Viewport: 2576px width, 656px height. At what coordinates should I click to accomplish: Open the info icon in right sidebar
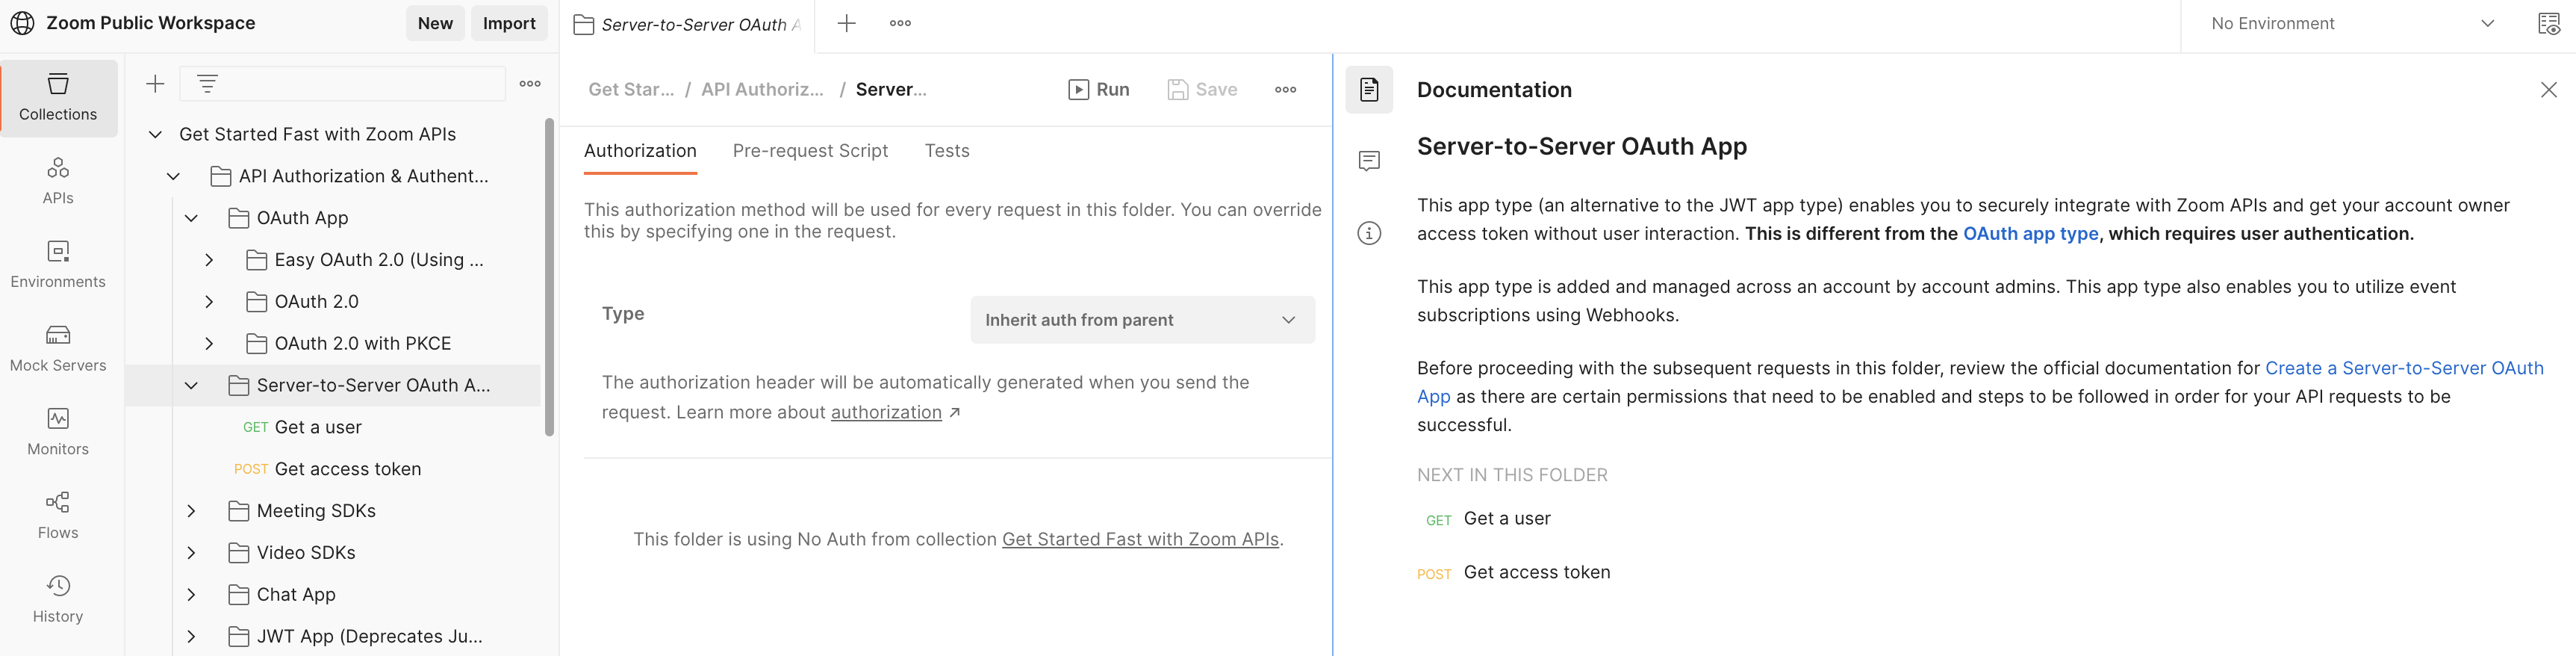(1369, 233)
